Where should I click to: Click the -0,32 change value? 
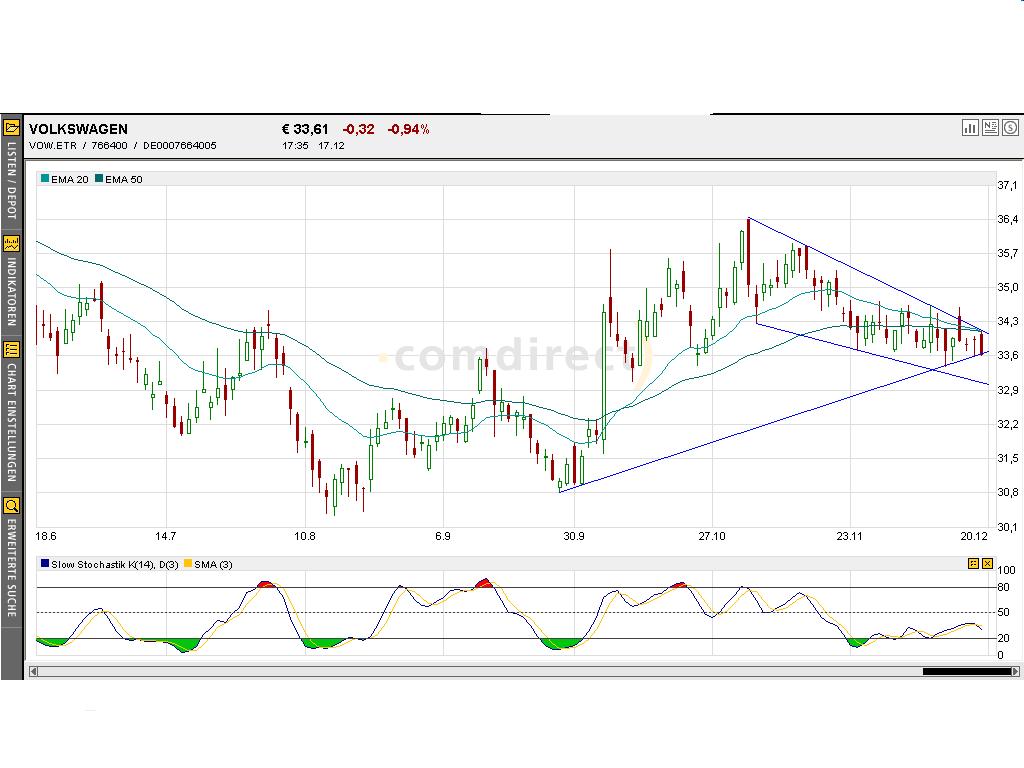pos(359,129)
